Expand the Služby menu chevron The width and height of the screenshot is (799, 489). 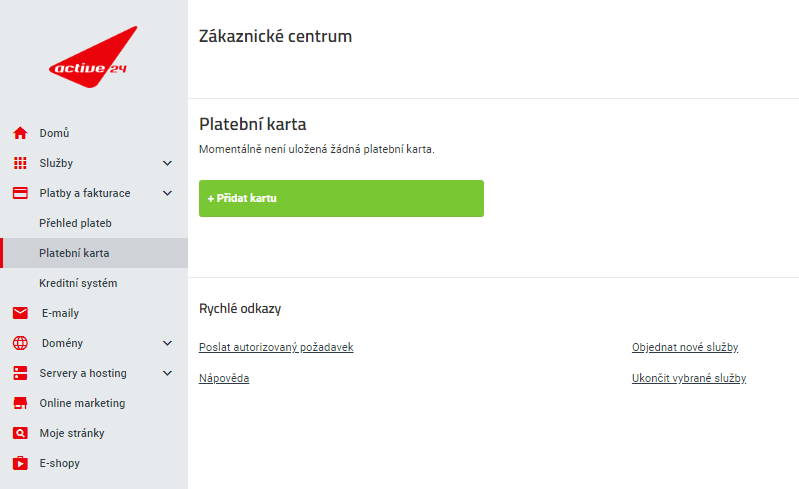coord(167,163)
